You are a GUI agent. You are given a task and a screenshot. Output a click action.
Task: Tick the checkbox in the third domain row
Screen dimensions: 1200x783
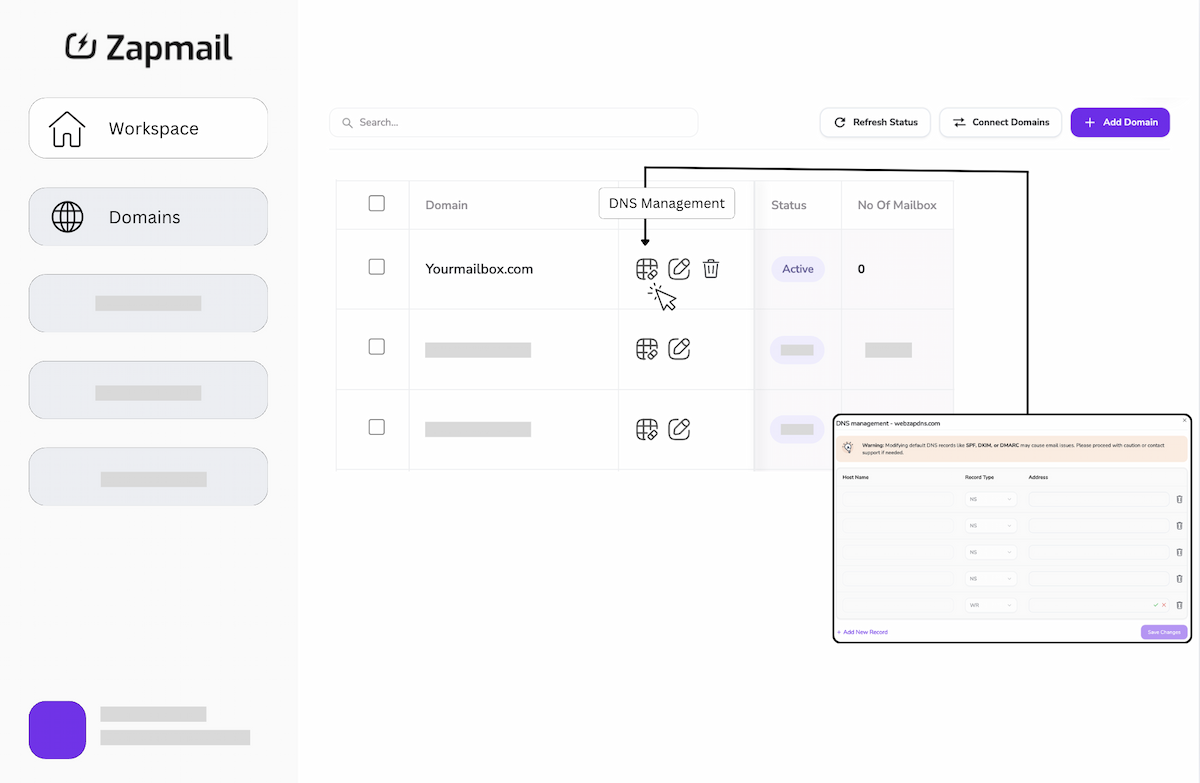pos(376,427)
